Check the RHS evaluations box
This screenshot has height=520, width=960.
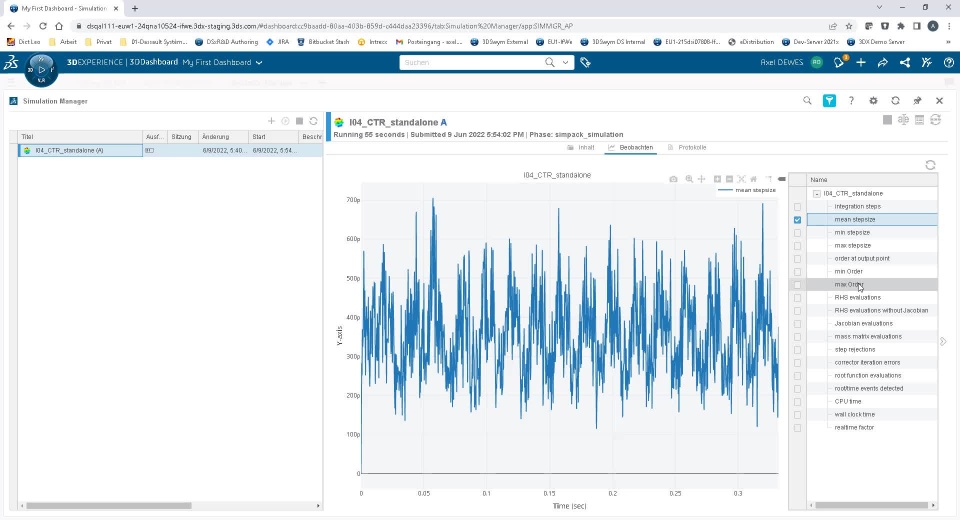coord(797,298)
